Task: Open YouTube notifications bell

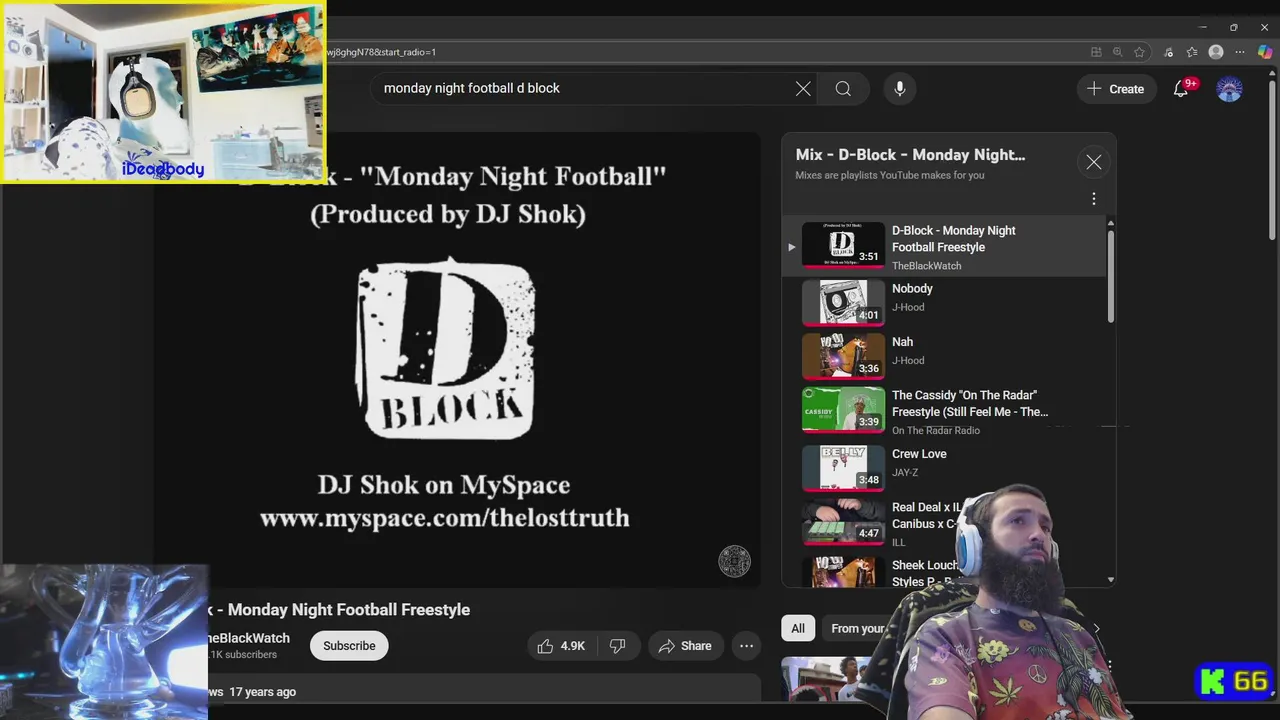Action: tap(1181, 89)
